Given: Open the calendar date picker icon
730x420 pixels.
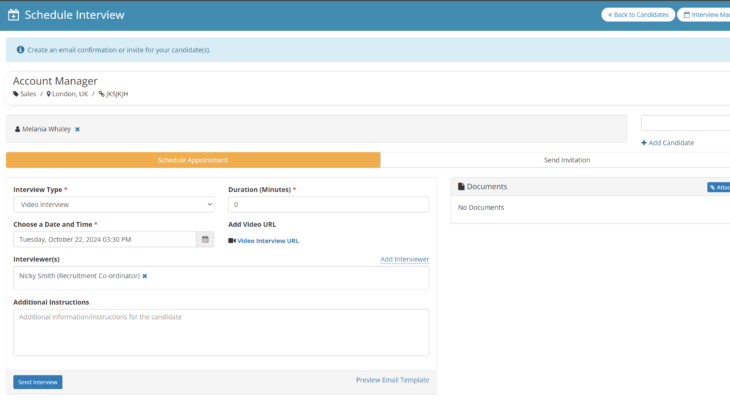Looking at the screenshot, I should click(205, 240).
